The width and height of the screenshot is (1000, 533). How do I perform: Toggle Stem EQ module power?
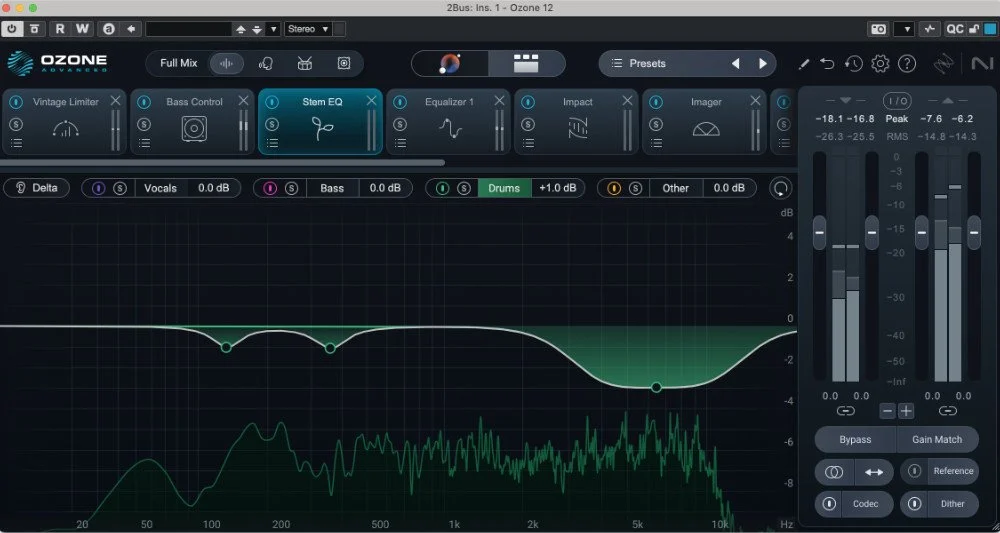pos(272,102)
